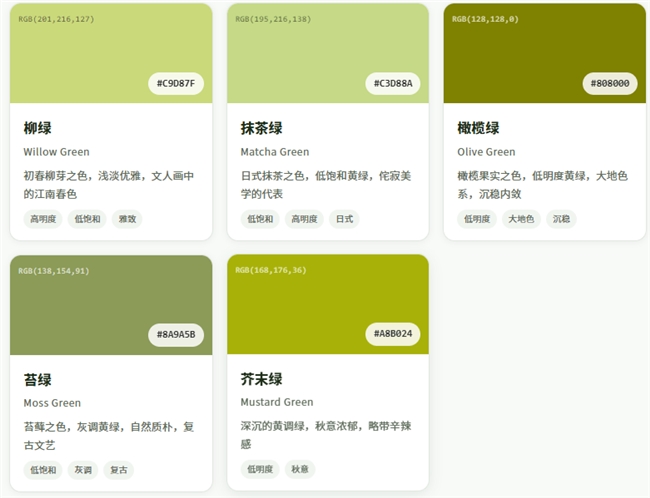This screenshot has height=498, width=650.
Task: Click the 橄榄绿 card title
Action: pos(478,128)
